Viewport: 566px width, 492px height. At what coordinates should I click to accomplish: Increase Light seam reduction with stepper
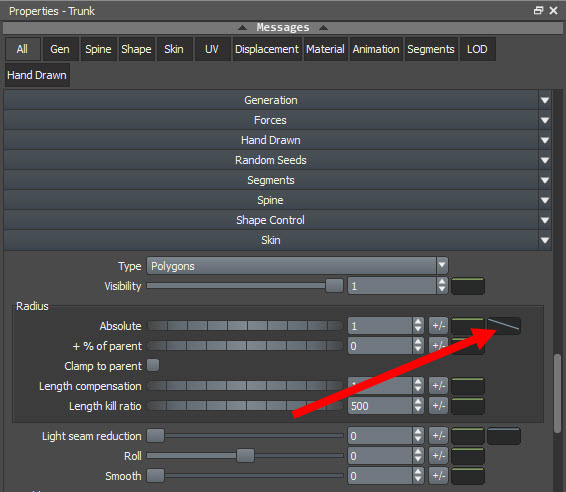pos(418,432)
